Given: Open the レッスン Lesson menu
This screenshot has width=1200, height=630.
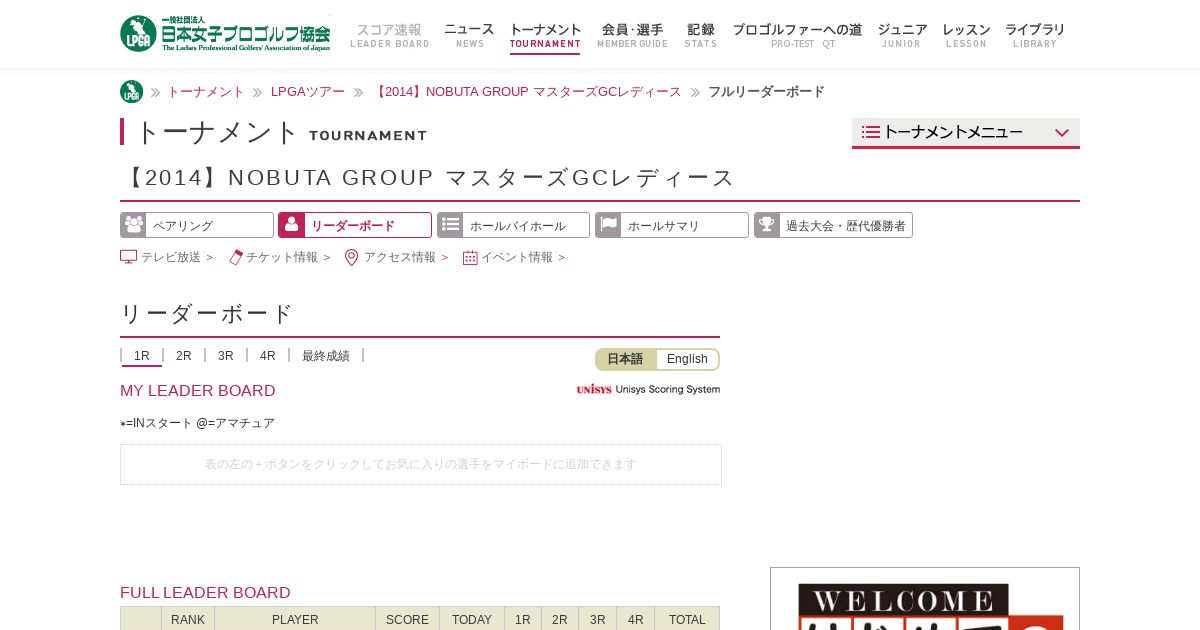Looking at the screenshot, I should pyautogui.click(x=966, y=35).
